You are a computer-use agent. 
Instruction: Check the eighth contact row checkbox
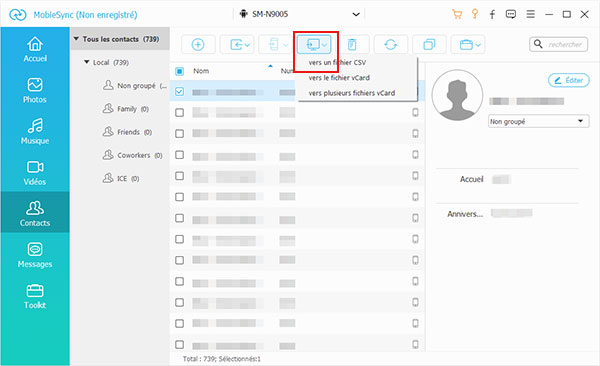[x=179, y=239]
